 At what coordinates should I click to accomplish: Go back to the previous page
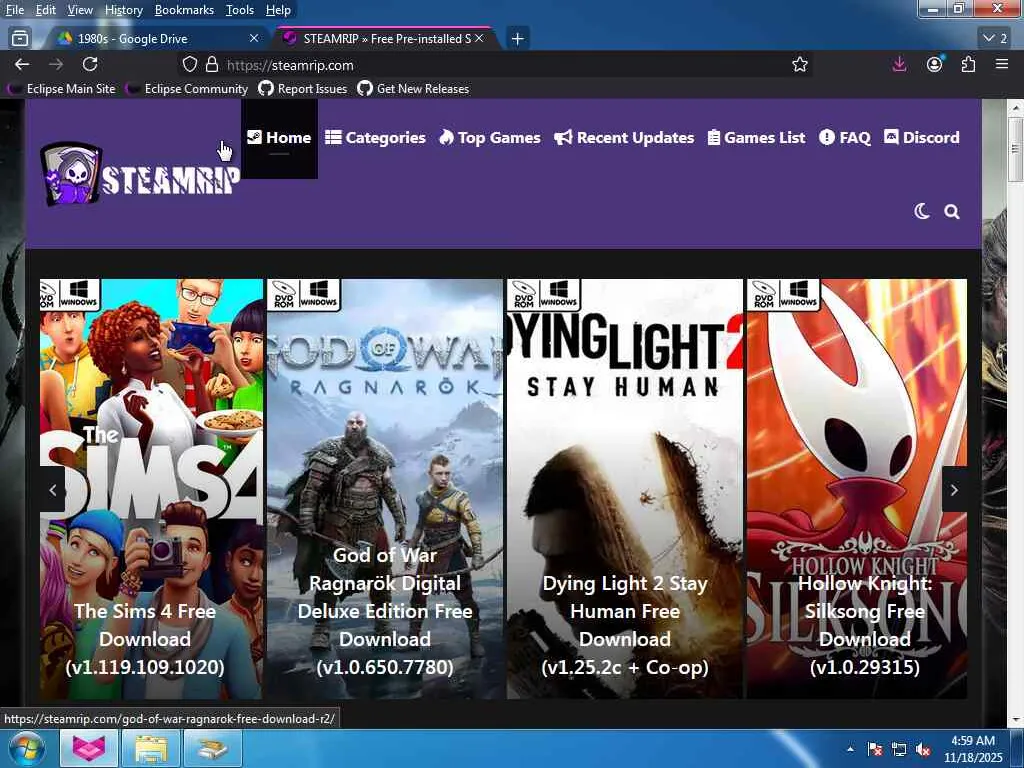pos(22,64)
